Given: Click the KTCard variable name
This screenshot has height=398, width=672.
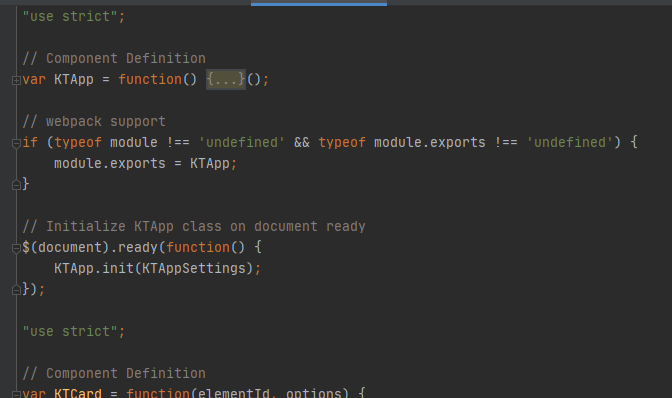Looking at the screenshot, I should [x=78, y=393].
